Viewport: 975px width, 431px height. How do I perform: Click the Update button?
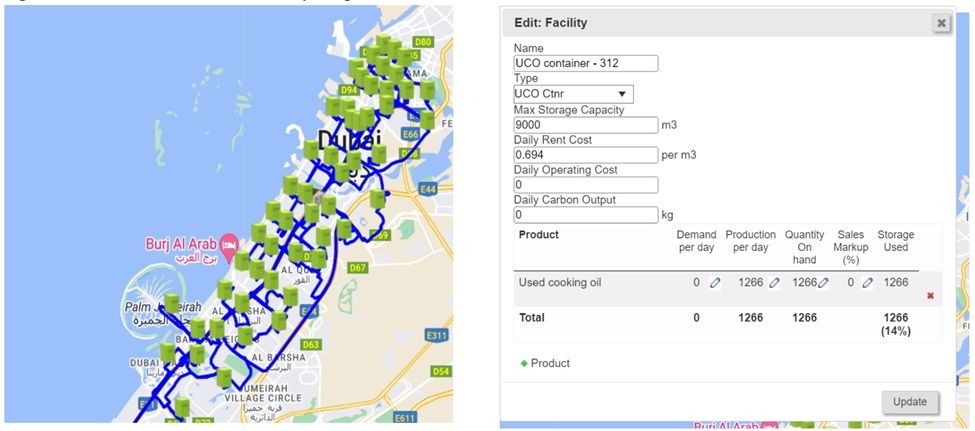910,402
